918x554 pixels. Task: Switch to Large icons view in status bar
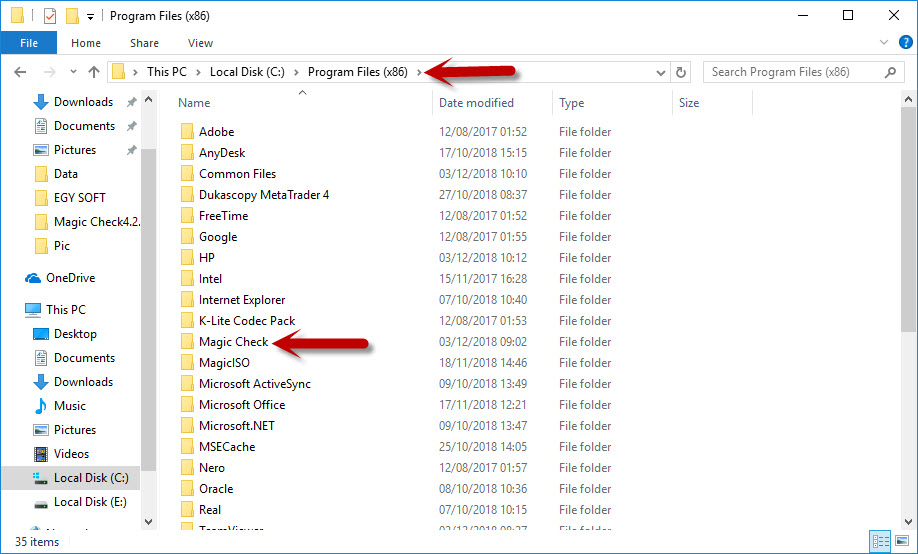[902, 542]
